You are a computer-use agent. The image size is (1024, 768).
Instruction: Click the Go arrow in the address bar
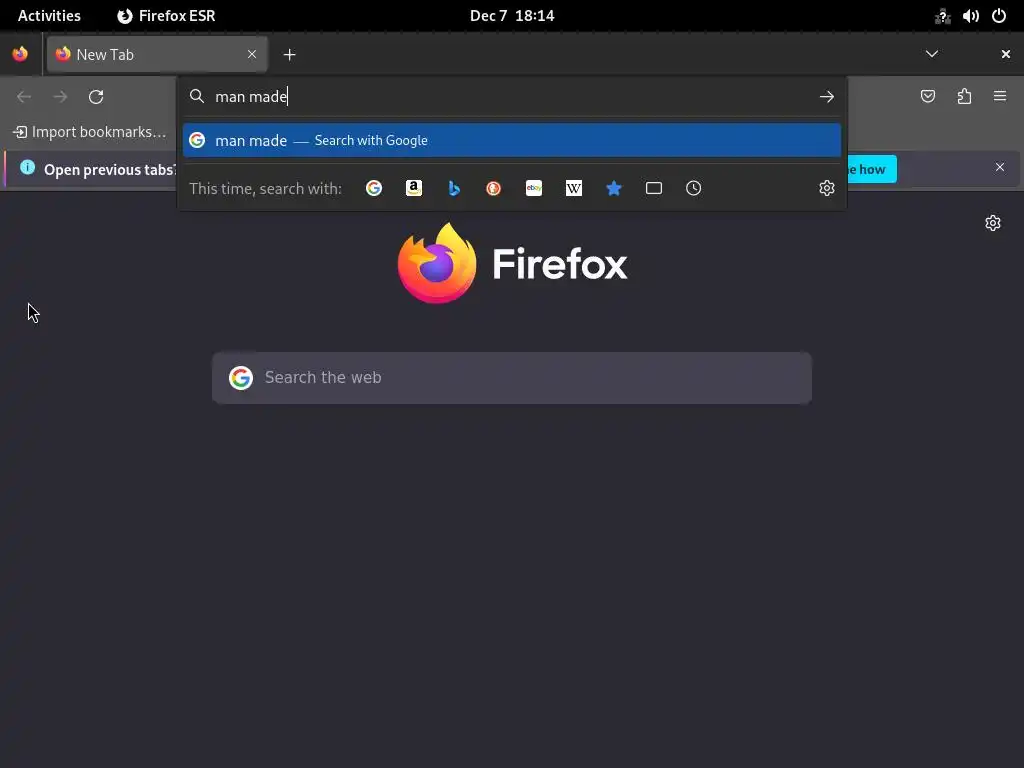pos(827,97)
